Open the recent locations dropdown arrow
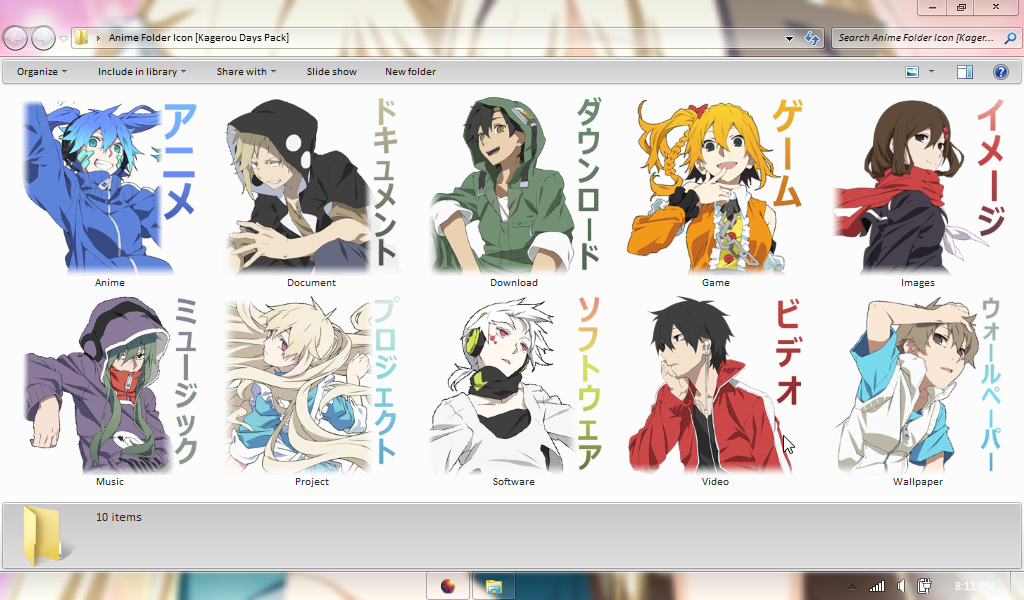Image resolution: width=1024 pixels, height=600 pixels. pos(63,39)
